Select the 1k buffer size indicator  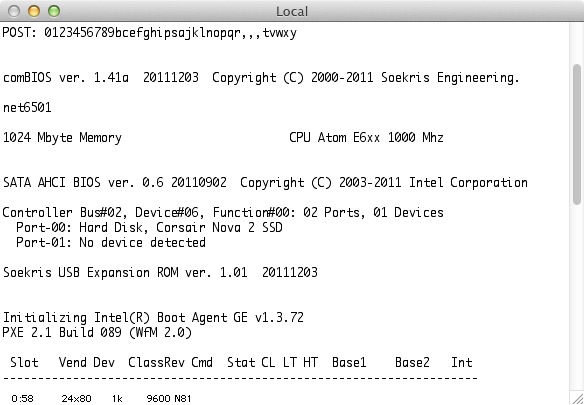[x=117, y=399]
